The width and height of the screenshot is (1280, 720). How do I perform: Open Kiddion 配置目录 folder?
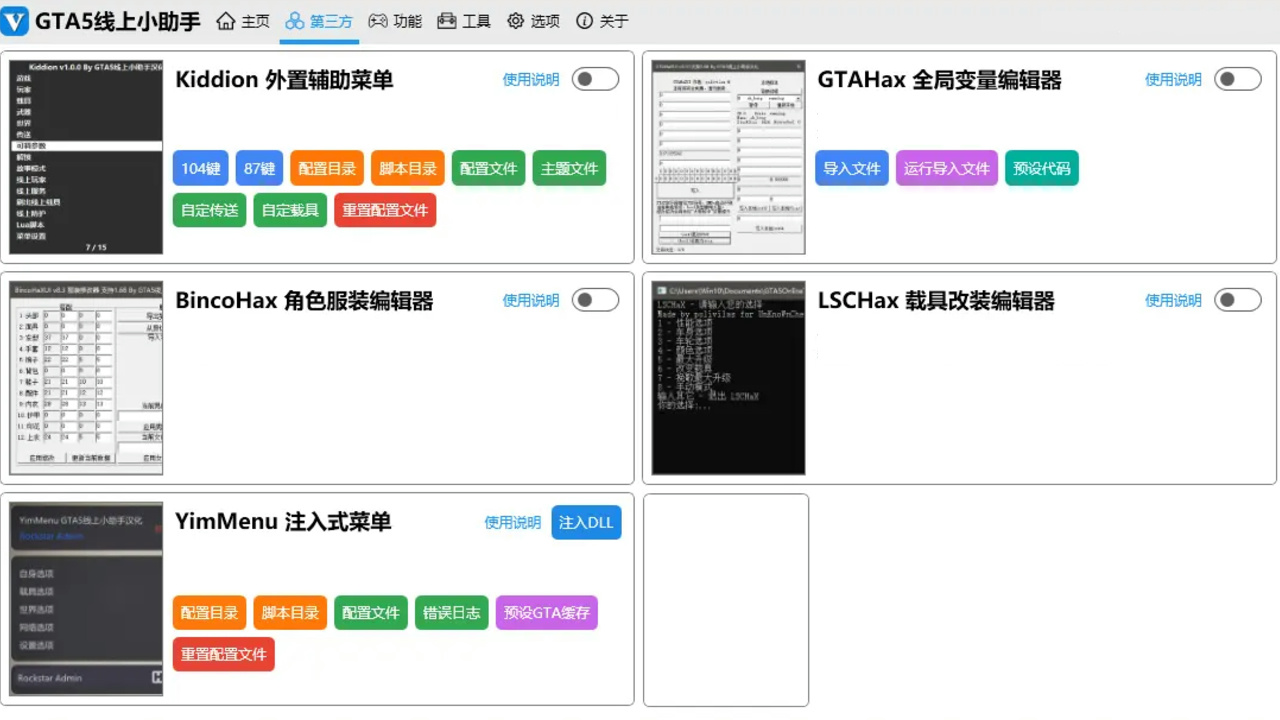click(327, 168)
